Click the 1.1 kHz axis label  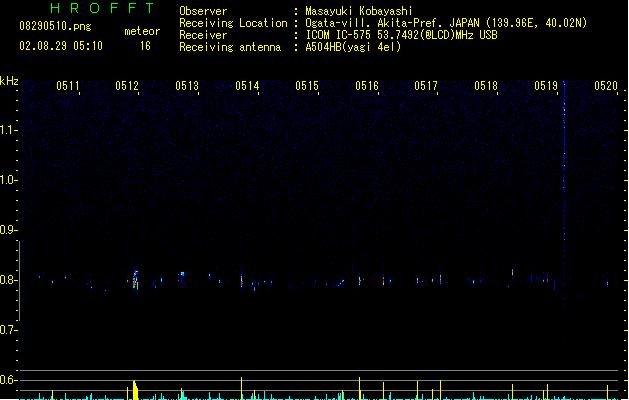pos(8,130)
